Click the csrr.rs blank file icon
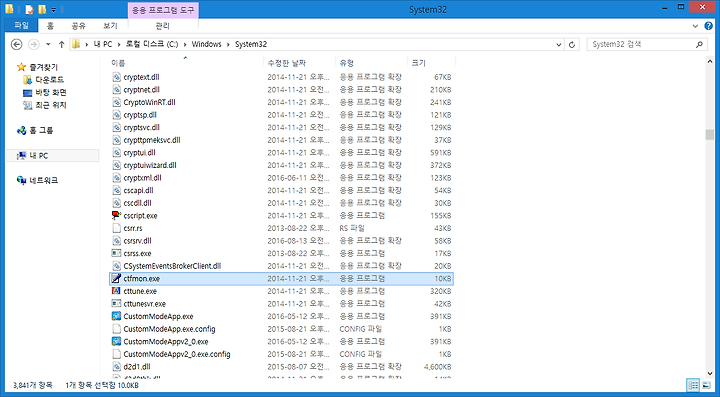720x397 pixels. pyautogui.click(x=116, y=228)
